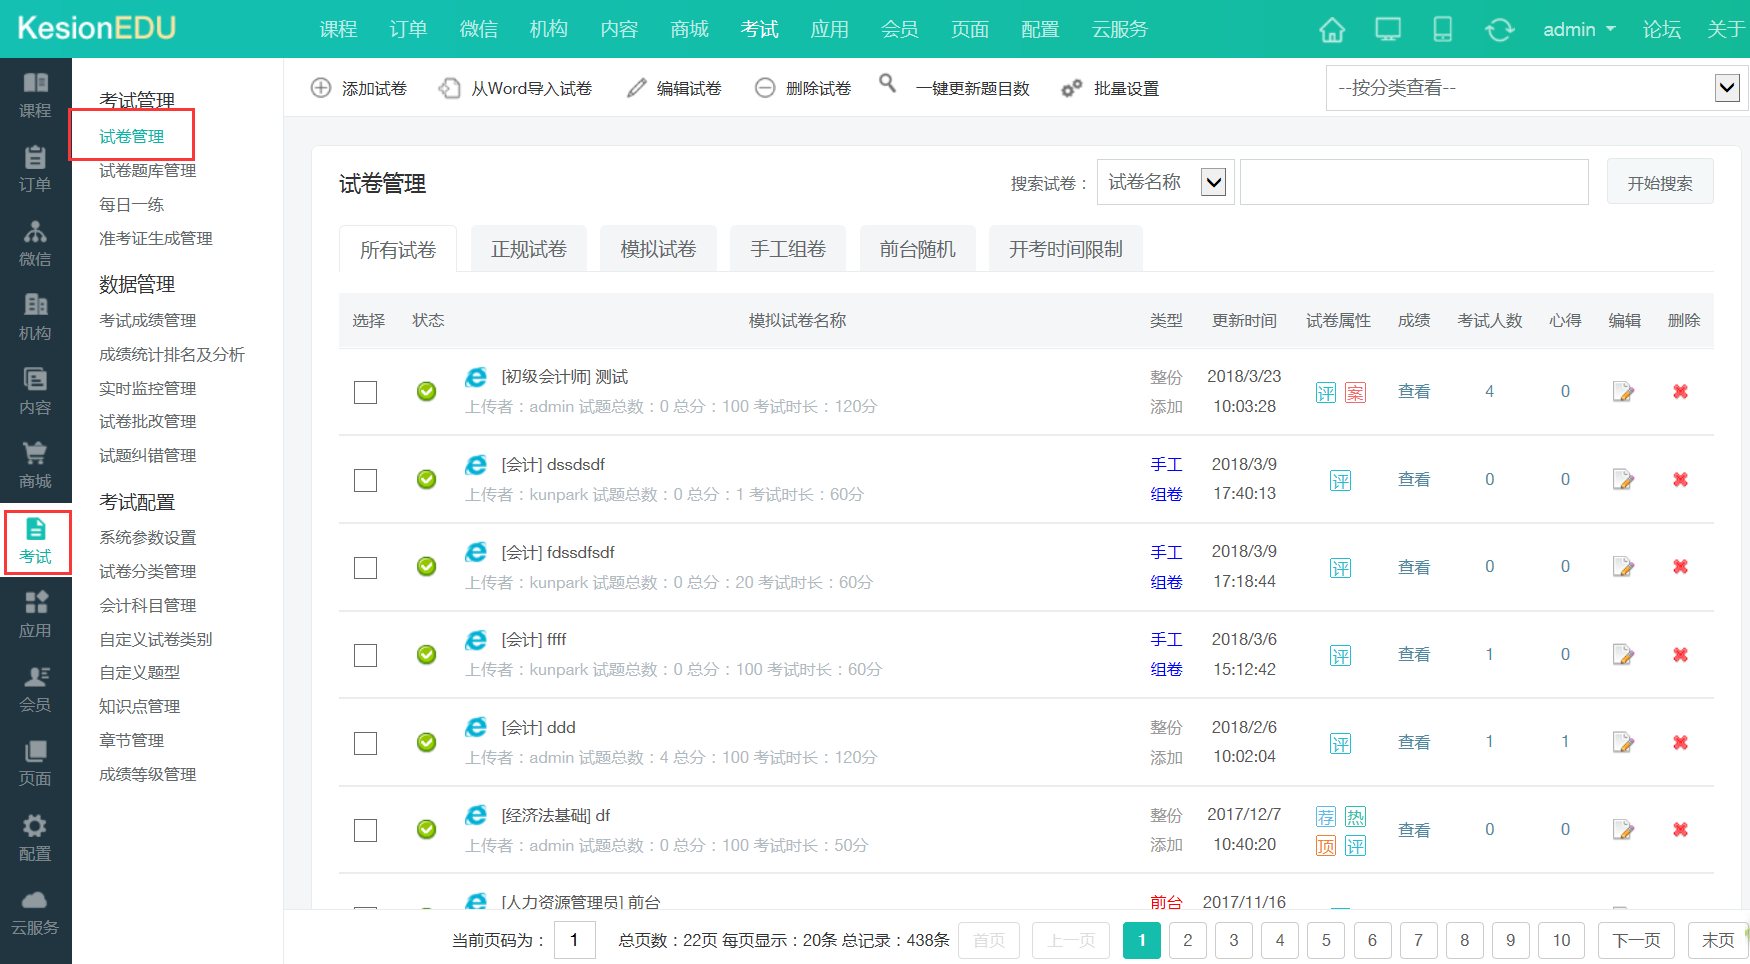The height and width of the screenshot is (964, 1750).
Task: Select the checkbox for [会计] ddd
Action: (365, 743)
